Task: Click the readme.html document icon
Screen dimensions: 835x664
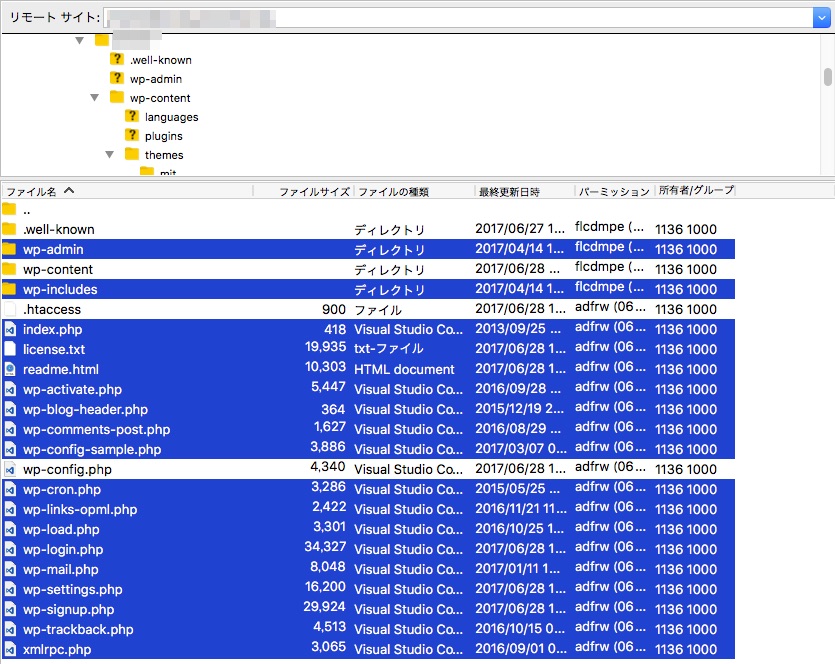Action: click(10, 369)
